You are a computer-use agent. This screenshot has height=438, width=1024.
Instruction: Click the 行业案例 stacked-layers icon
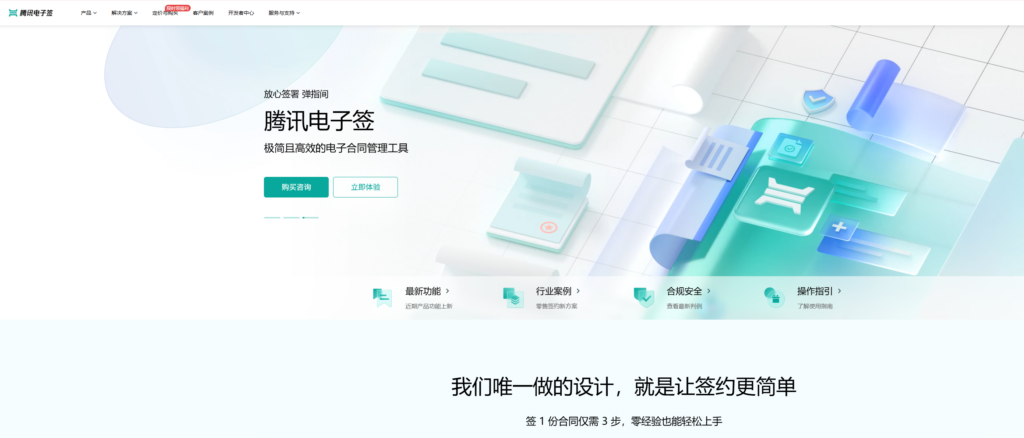(x=513, y=297)
